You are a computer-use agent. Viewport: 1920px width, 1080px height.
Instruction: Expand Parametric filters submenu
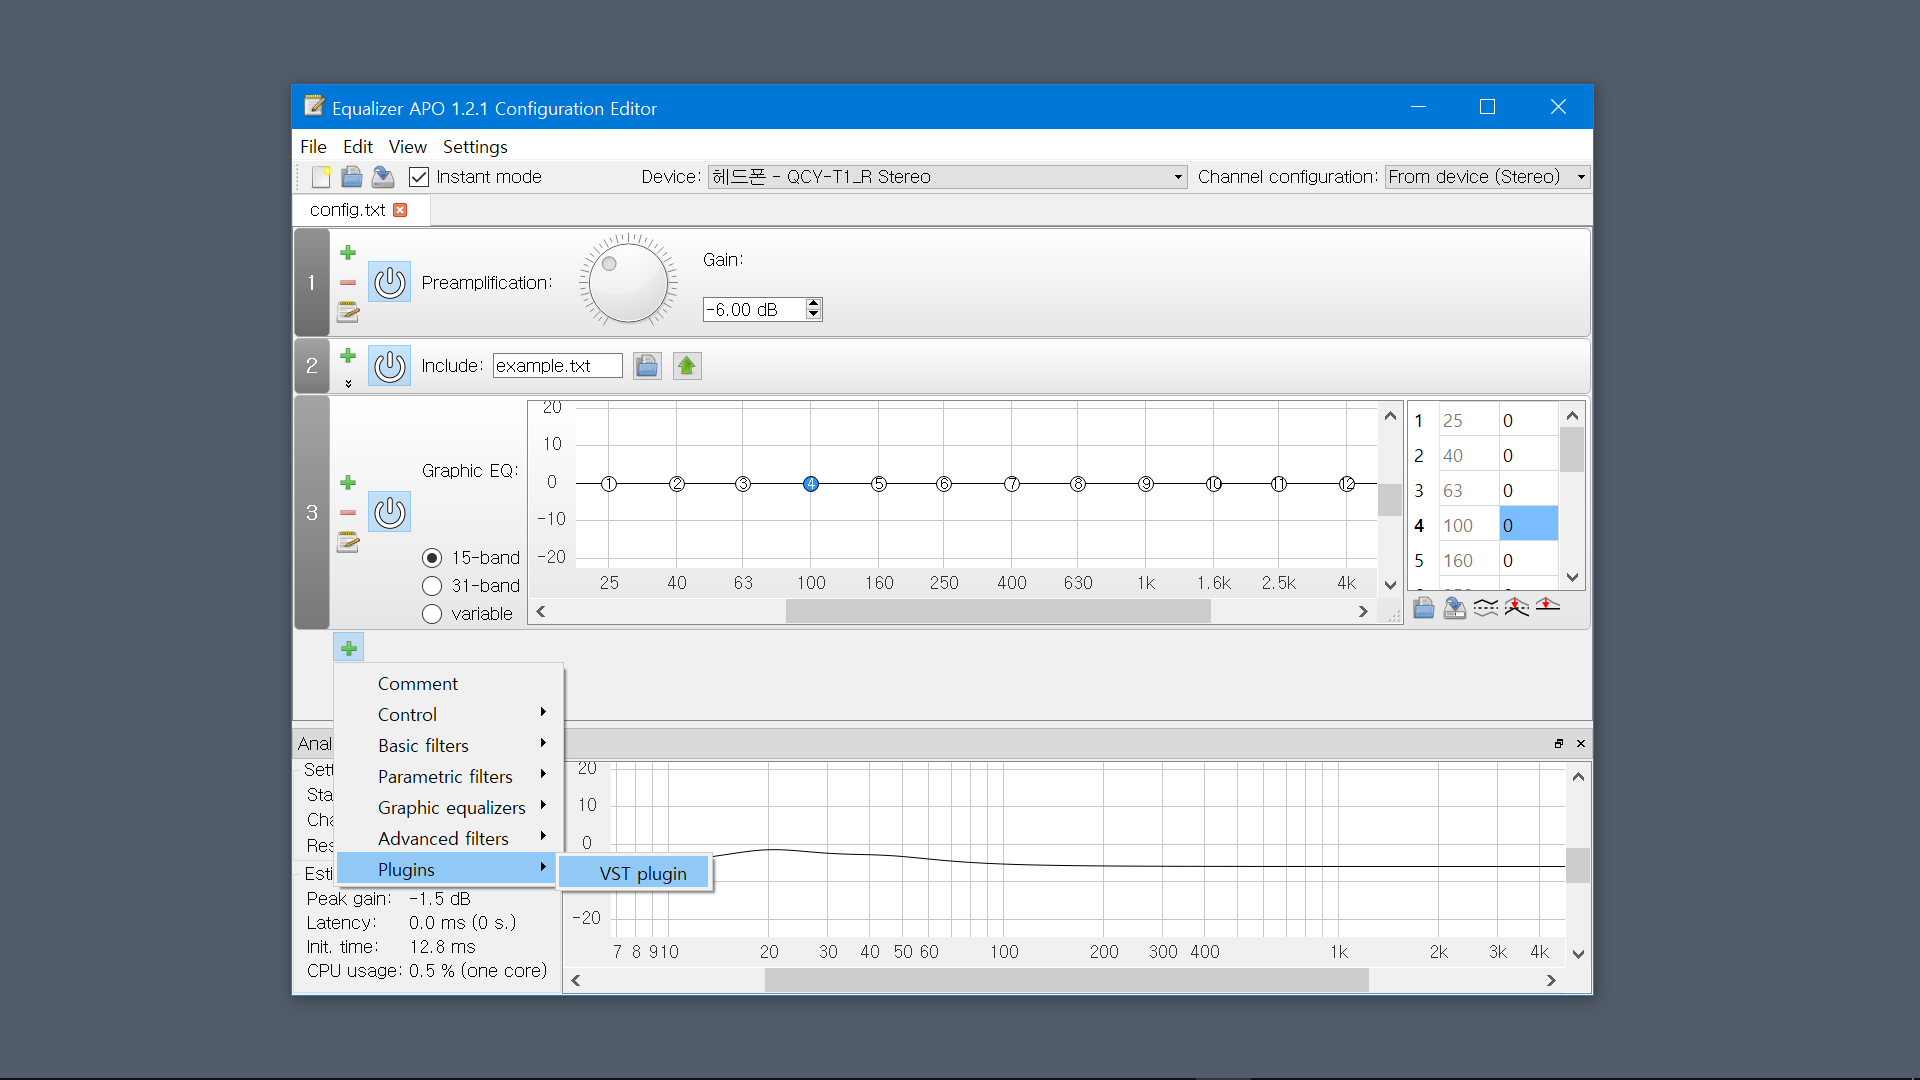click(450, 777)
